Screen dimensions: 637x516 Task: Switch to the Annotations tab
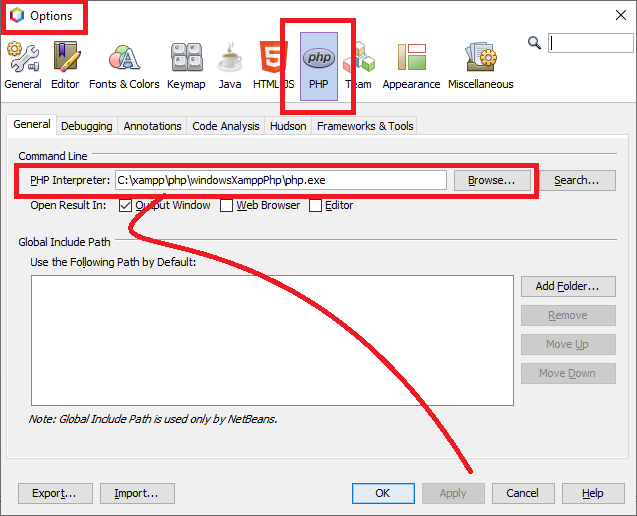tap(152, 126)
